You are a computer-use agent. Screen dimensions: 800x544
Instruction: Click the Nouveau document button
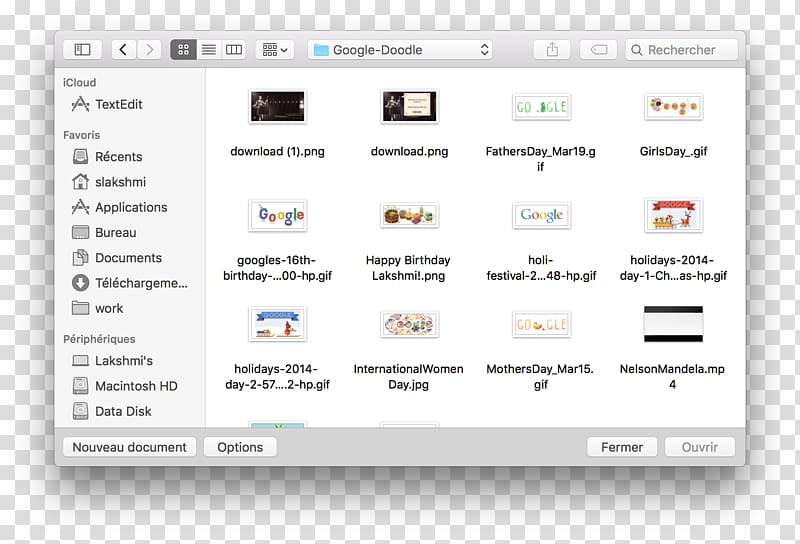pyautogui.click(x=129, y=447)
